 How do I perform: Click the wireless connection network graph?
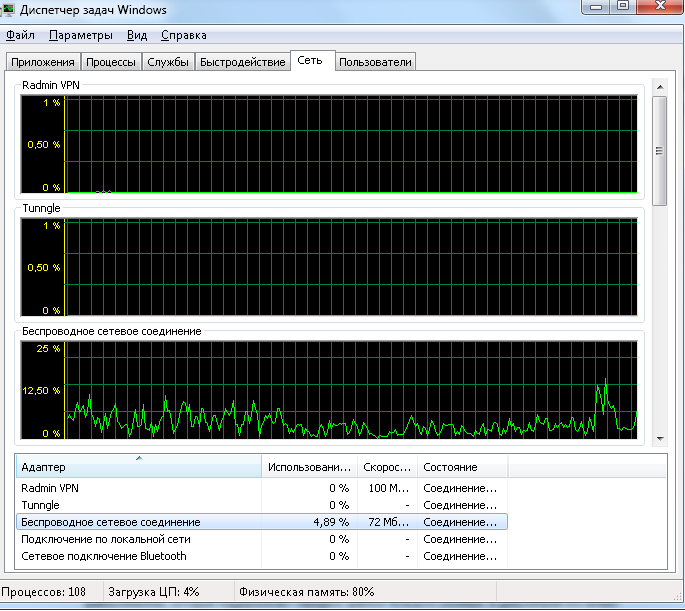(x=329, y=390)
